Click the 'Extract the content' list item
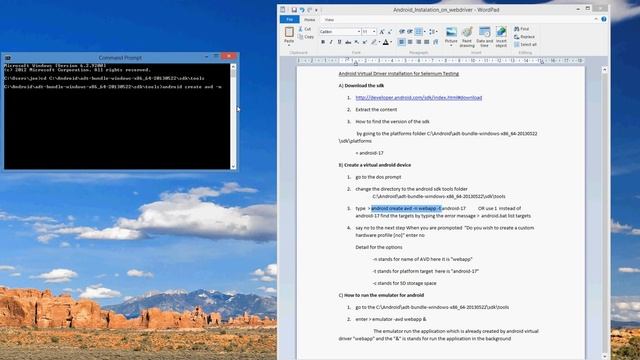The width and height of the screenshot is (640, 360). coord(376,109)
